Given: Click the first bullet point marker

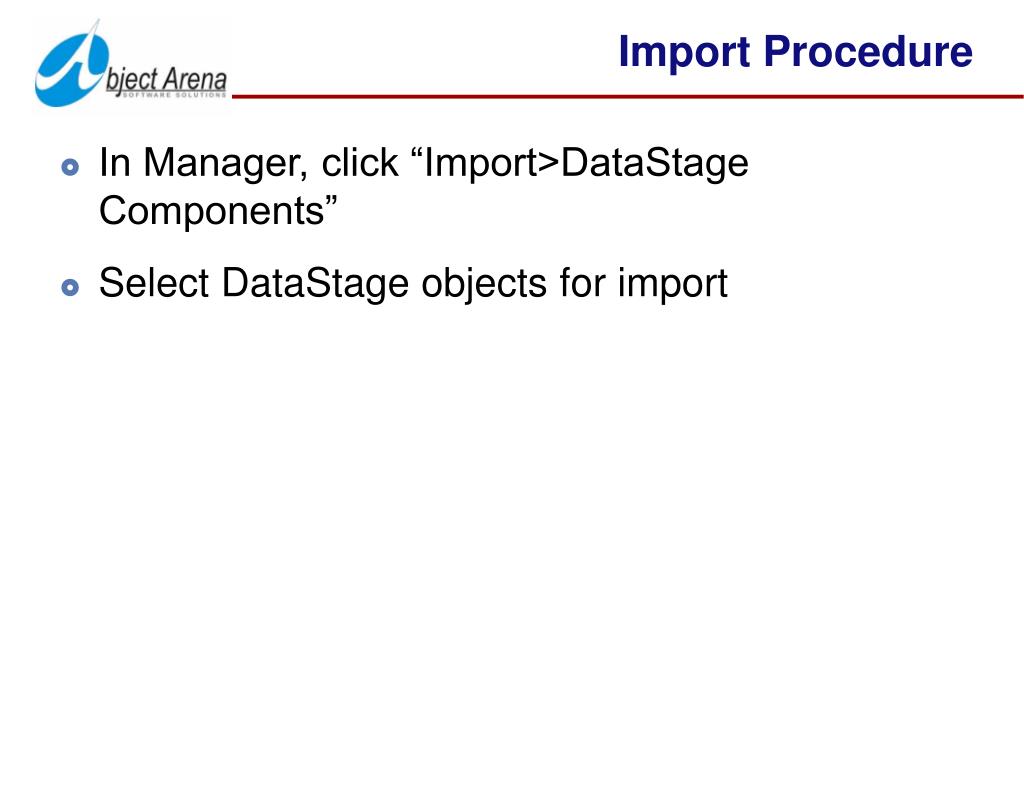Looking at the screenshot, I should (x=70, y=167).
